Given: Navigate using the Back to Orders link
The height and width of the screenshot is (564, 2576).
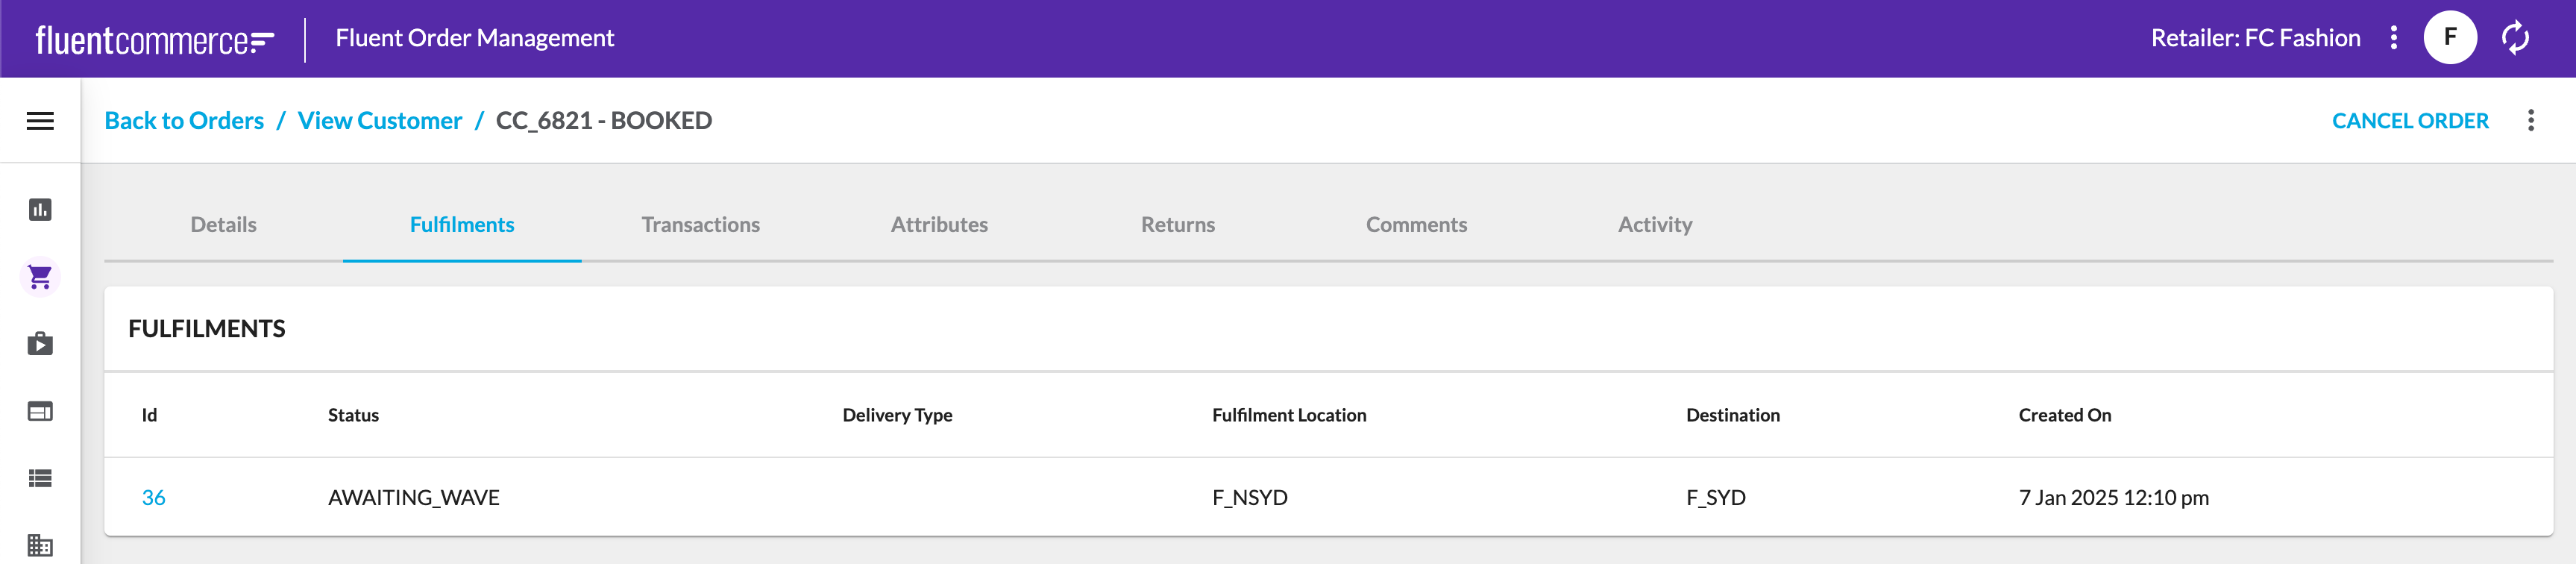Looking at the screenshot, I should pos(184,120).
